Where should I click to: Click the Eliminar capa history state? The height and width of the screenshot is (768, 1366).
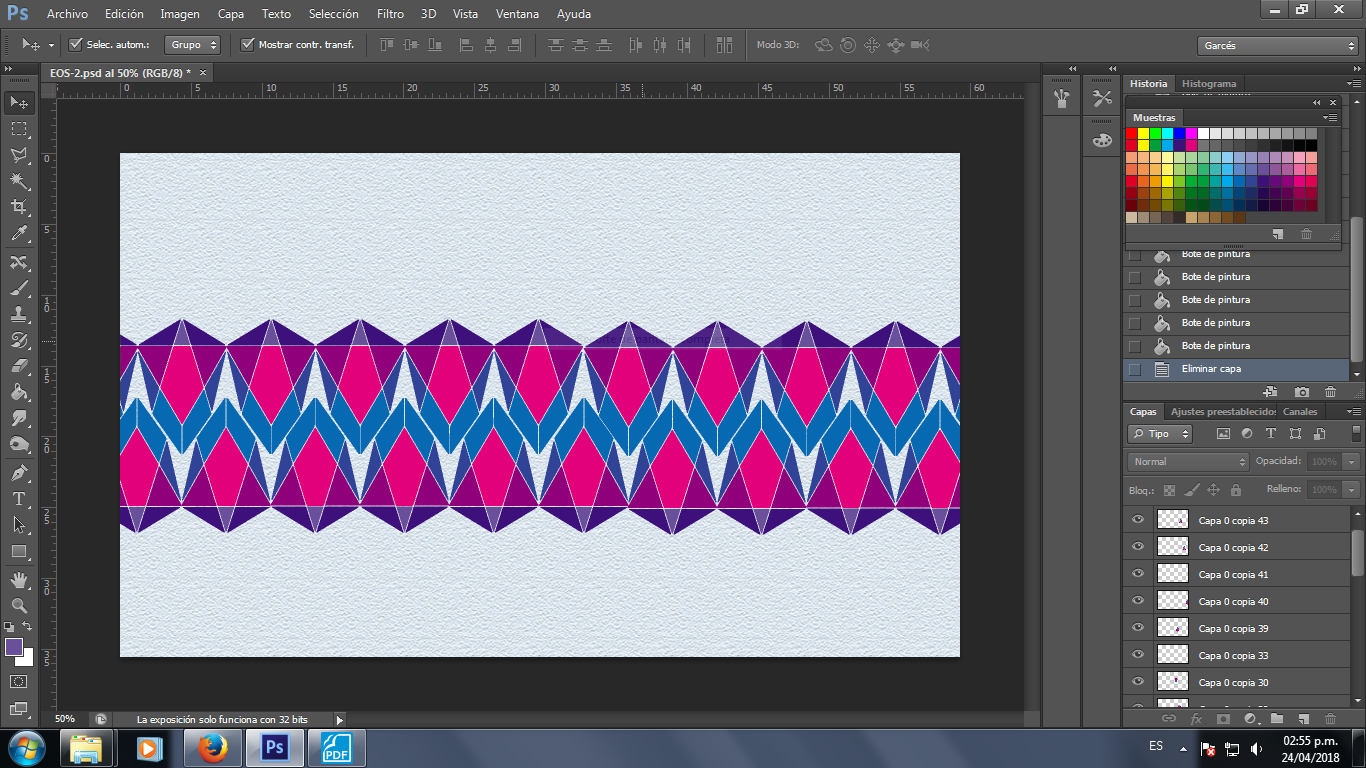point(1236,369)
